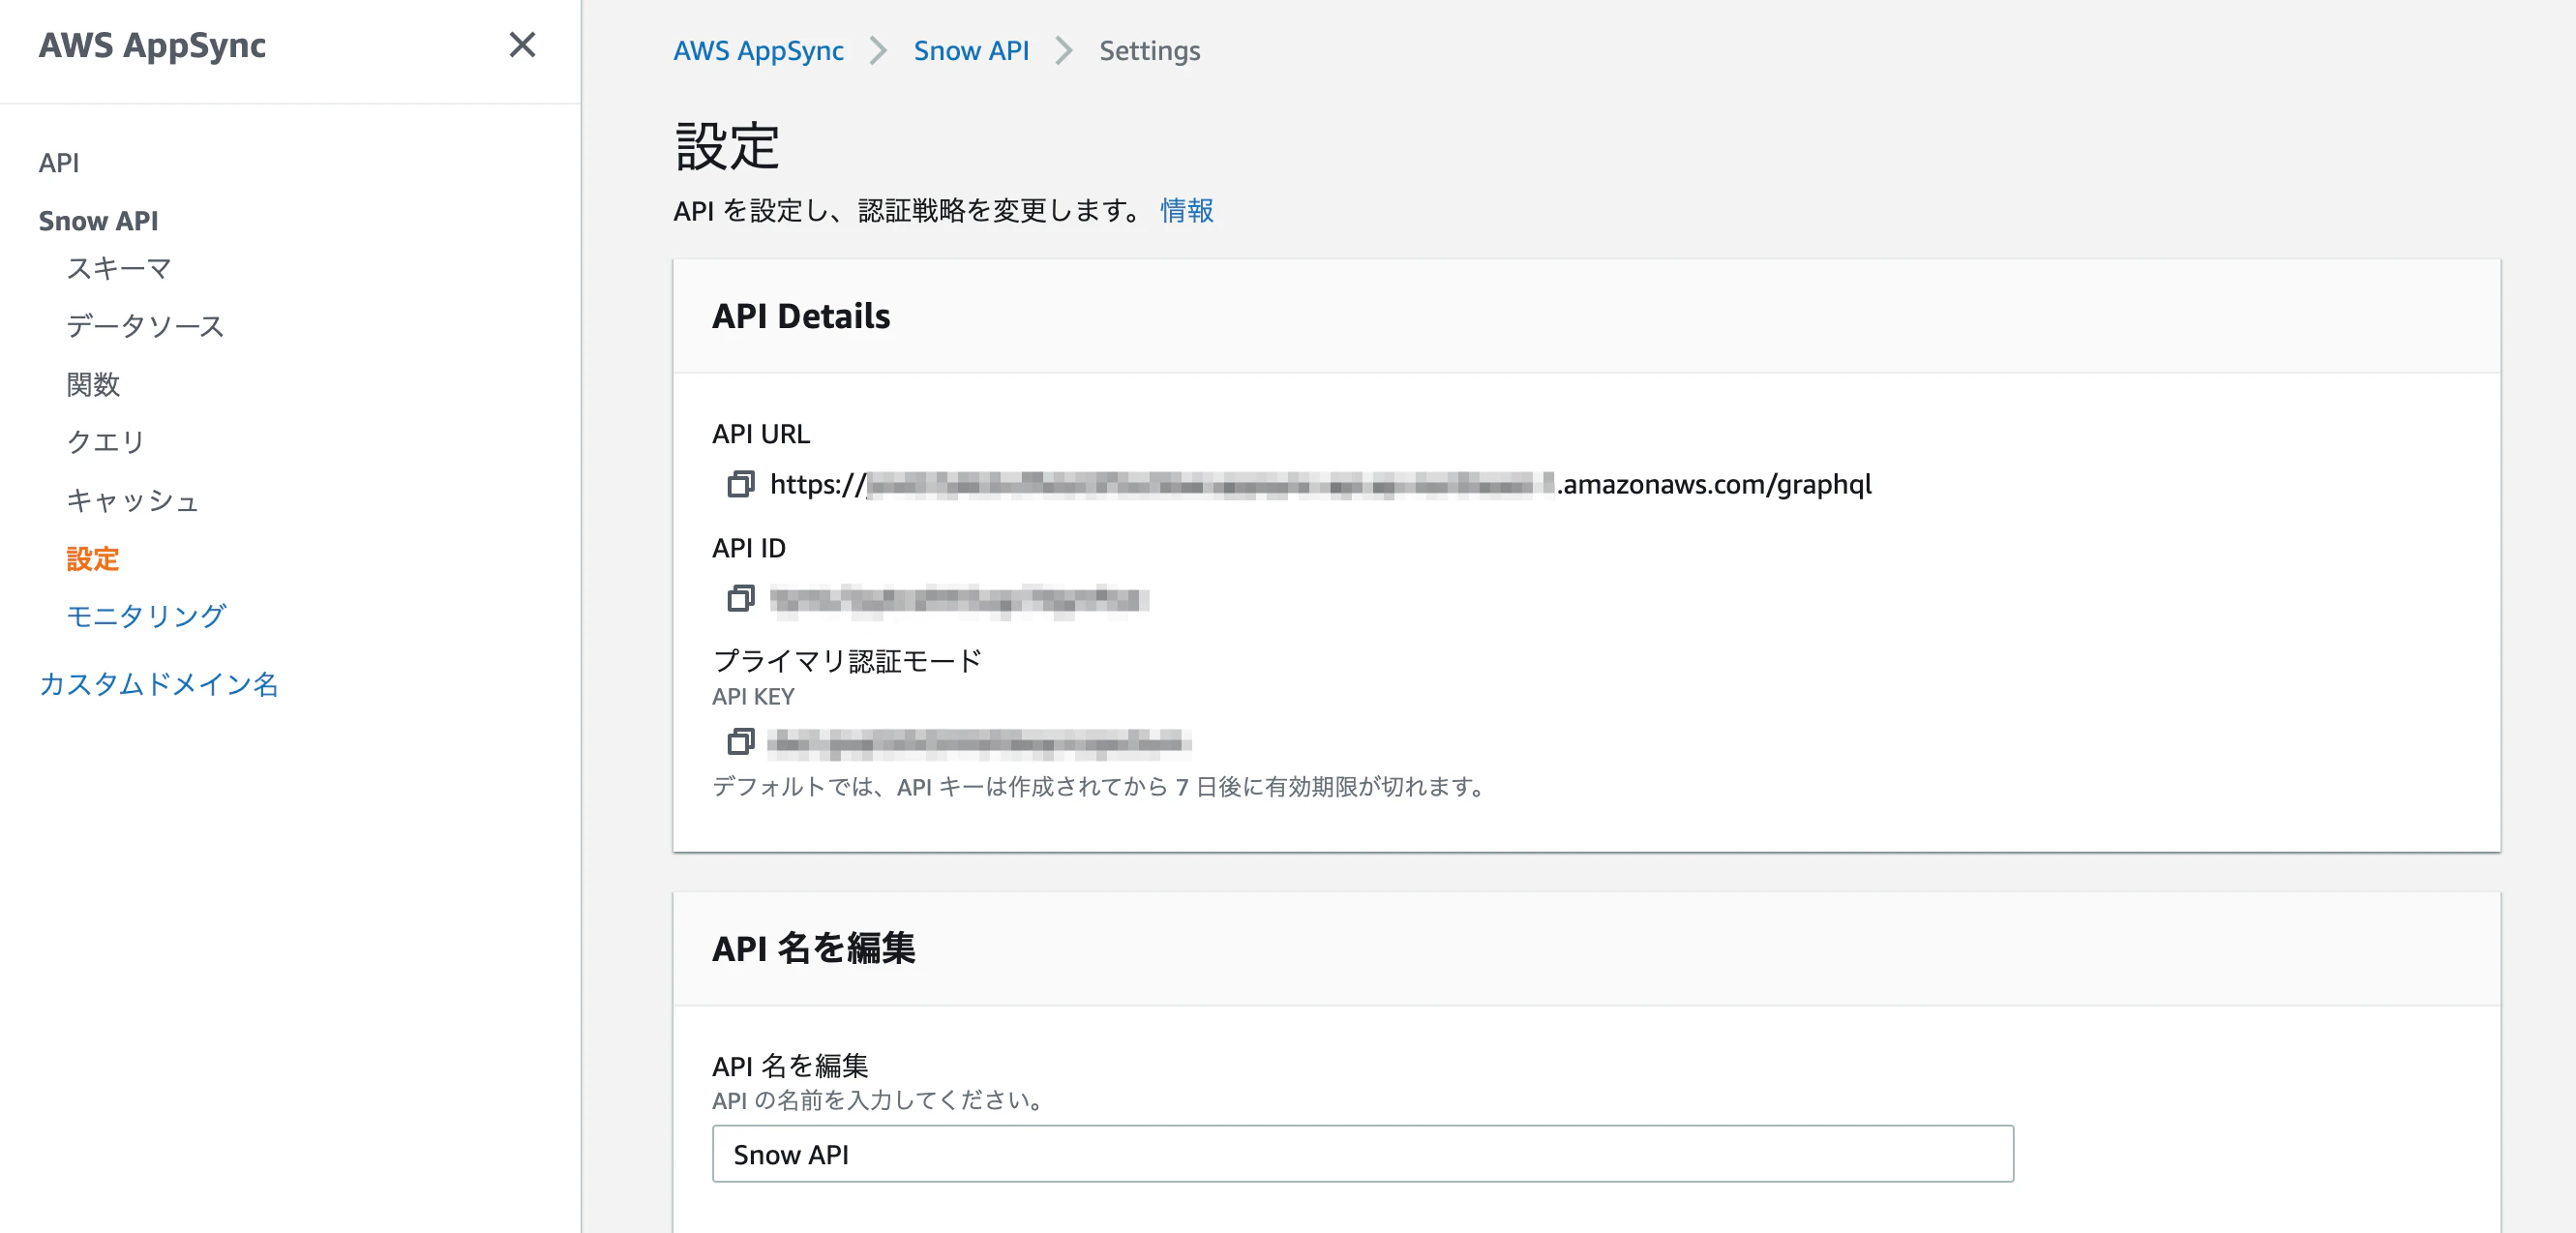Go to データソース in the sidebar
The image size is (2576, 1233).
(145, 326)
